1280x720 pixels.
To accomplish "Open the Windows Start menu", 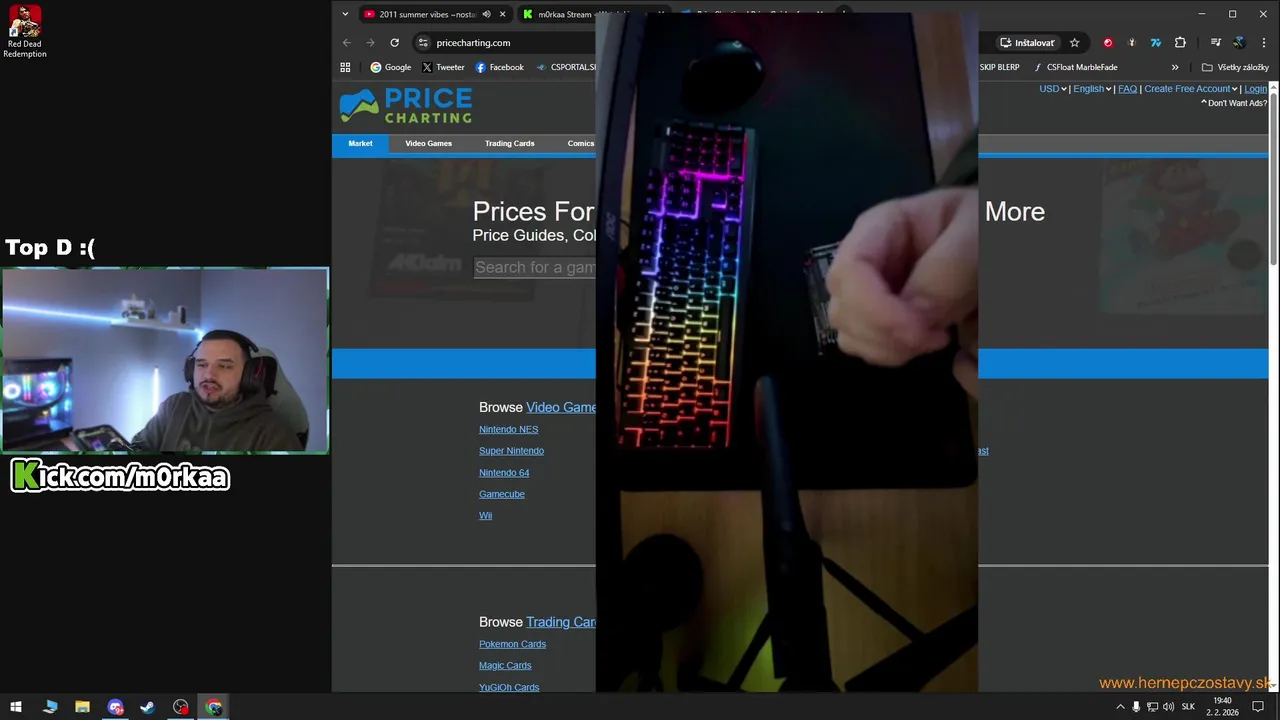I will [x=16, y=707].
